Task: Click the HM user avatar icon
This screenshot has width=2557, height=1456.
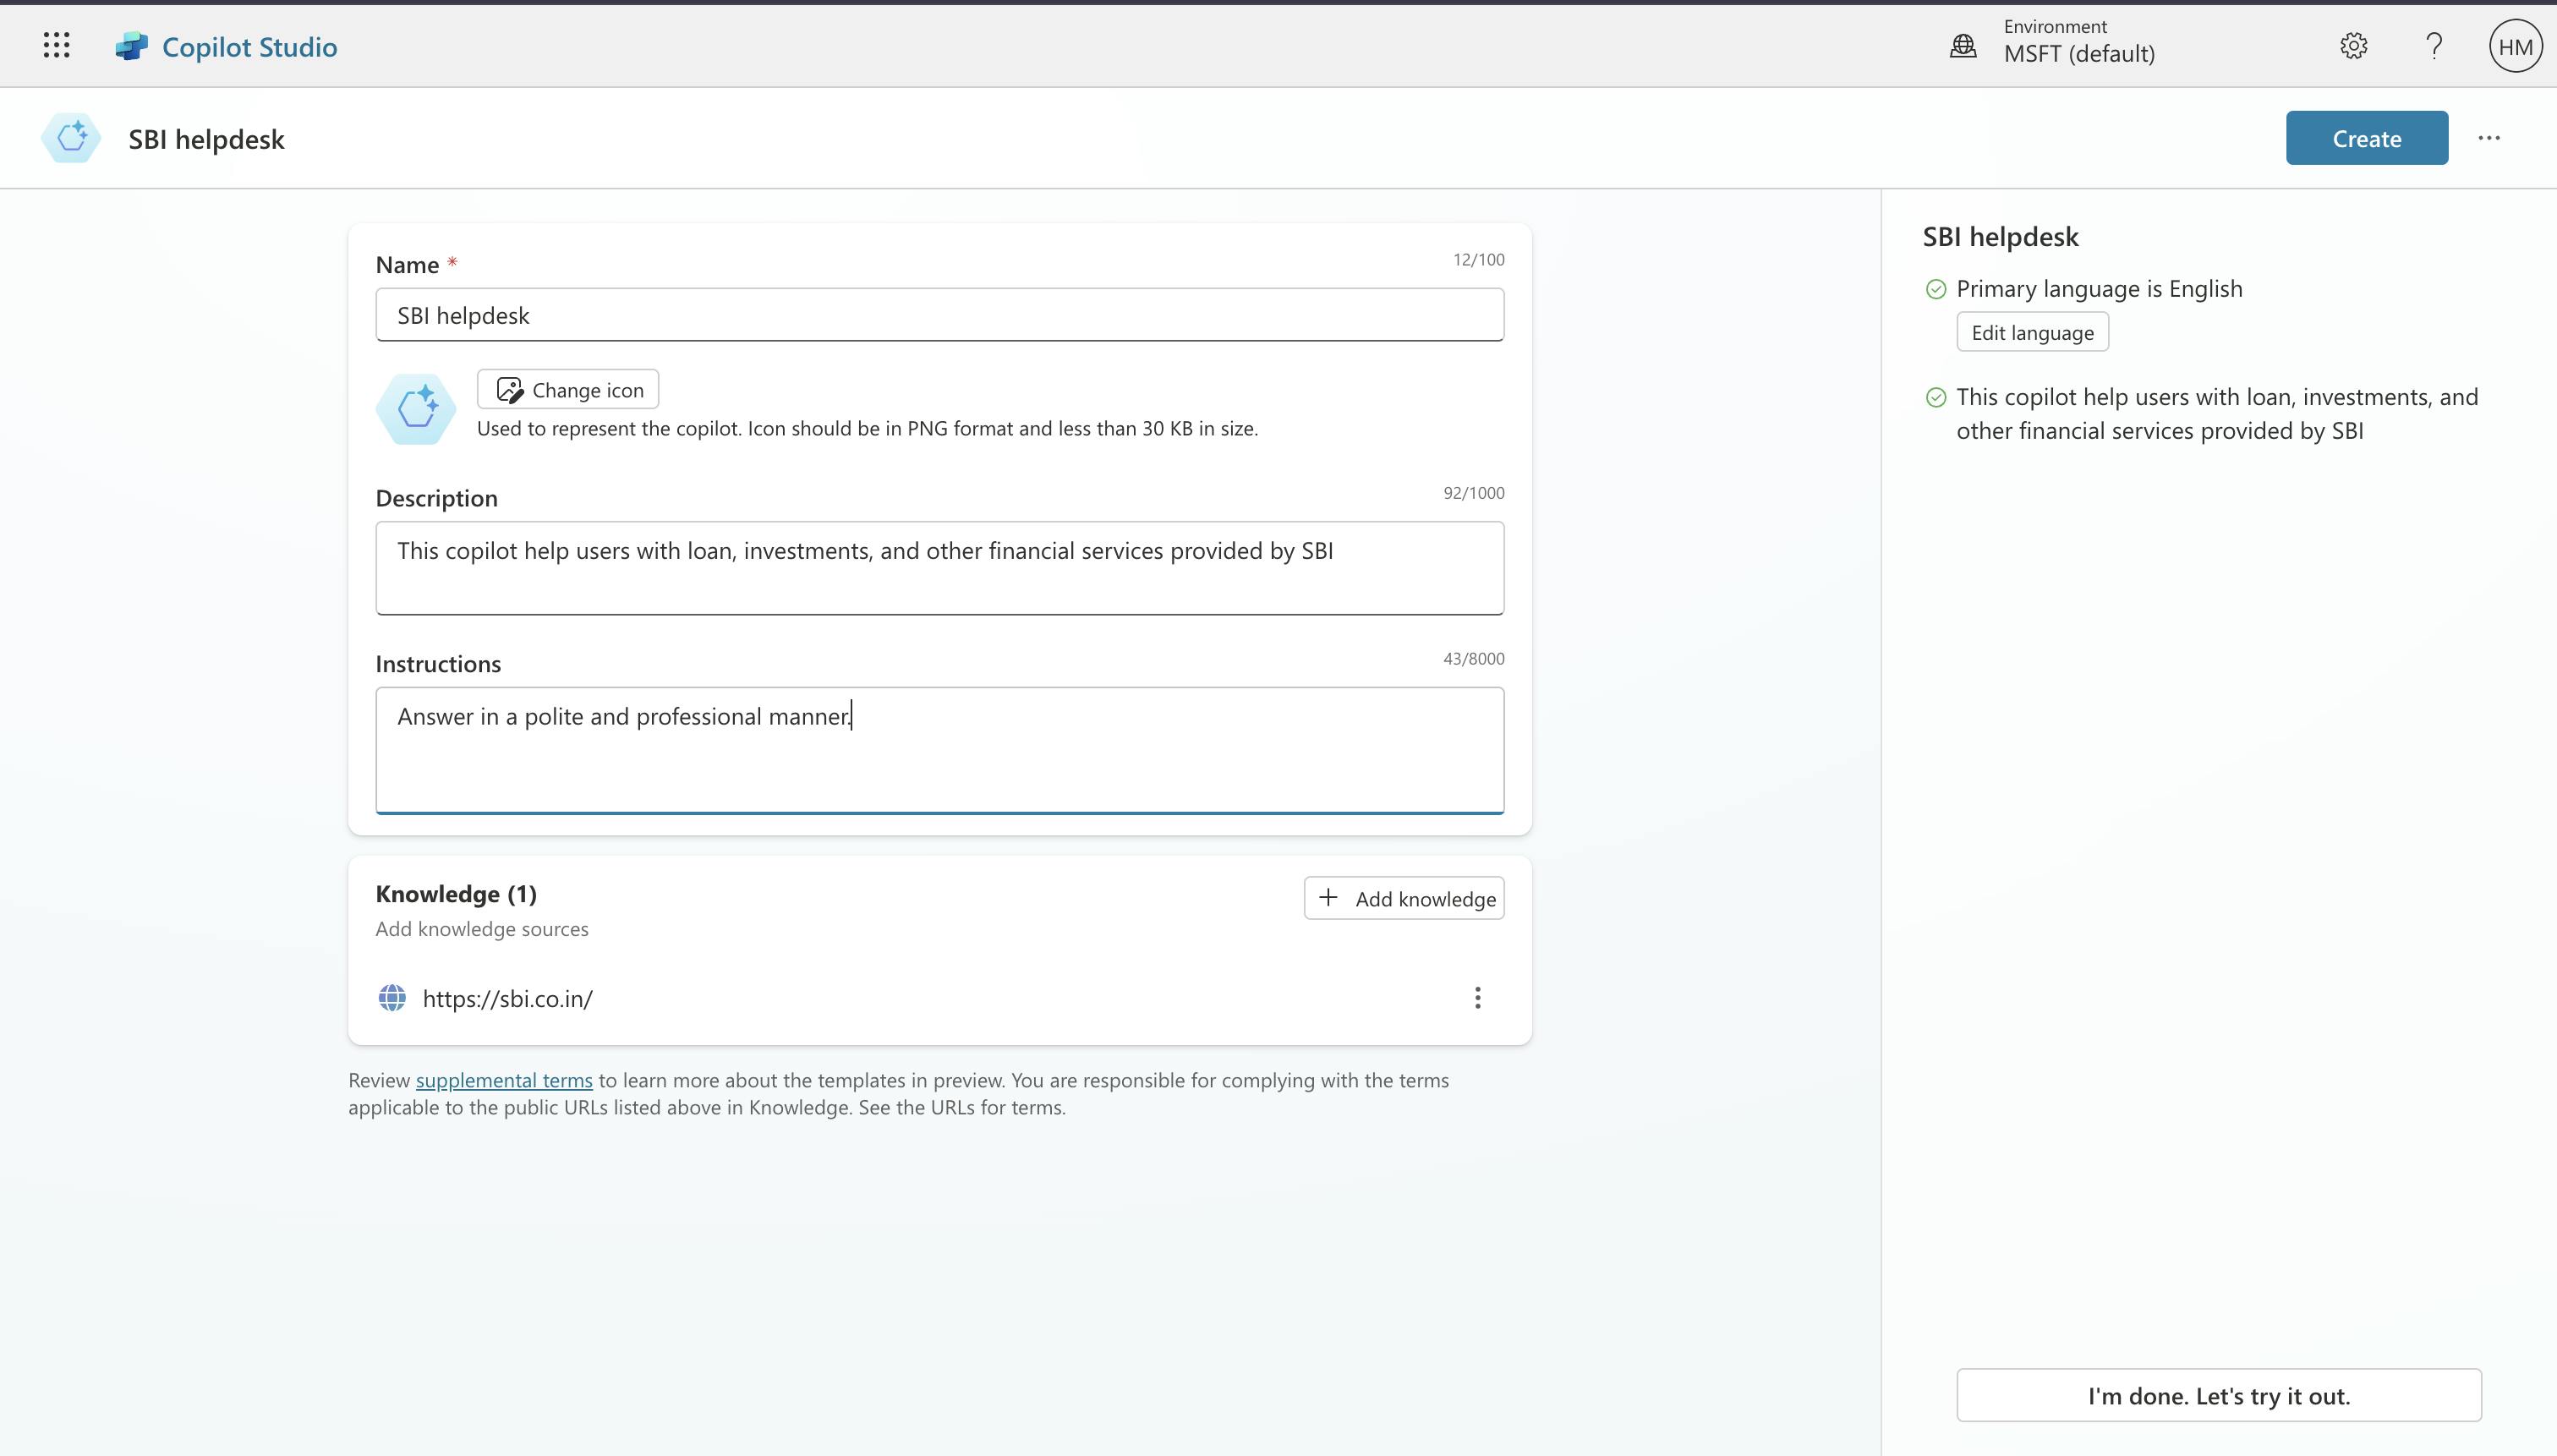Action: [x=2515, y=46]
